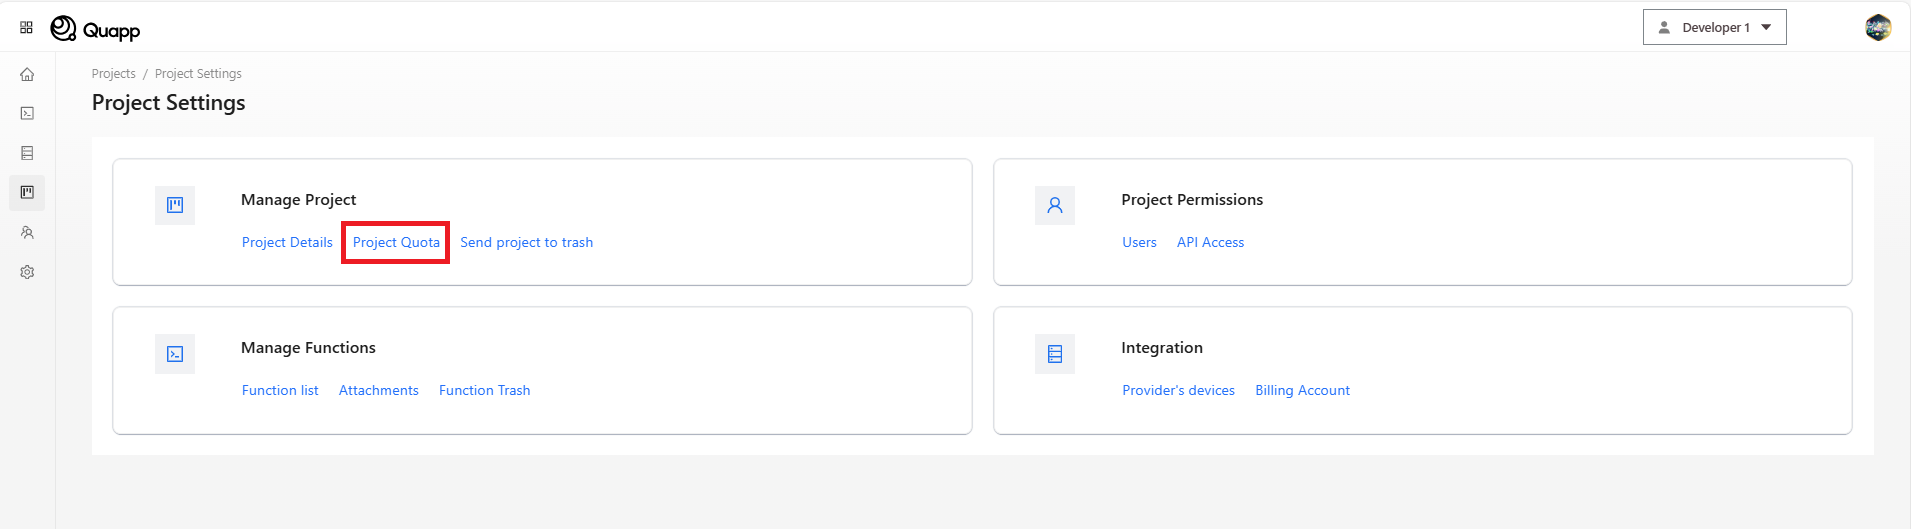Expand the Developer 1 dropdown

pyautogui.click(x=1714, y=28)
